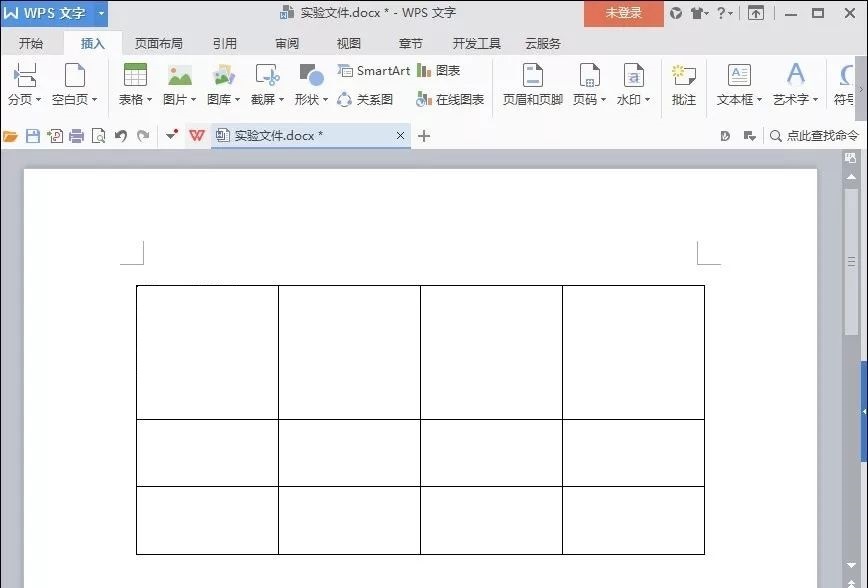Click the 截屏 screenshot icon
This screenshot has width=868, height=588.
(x=267, y=75)
